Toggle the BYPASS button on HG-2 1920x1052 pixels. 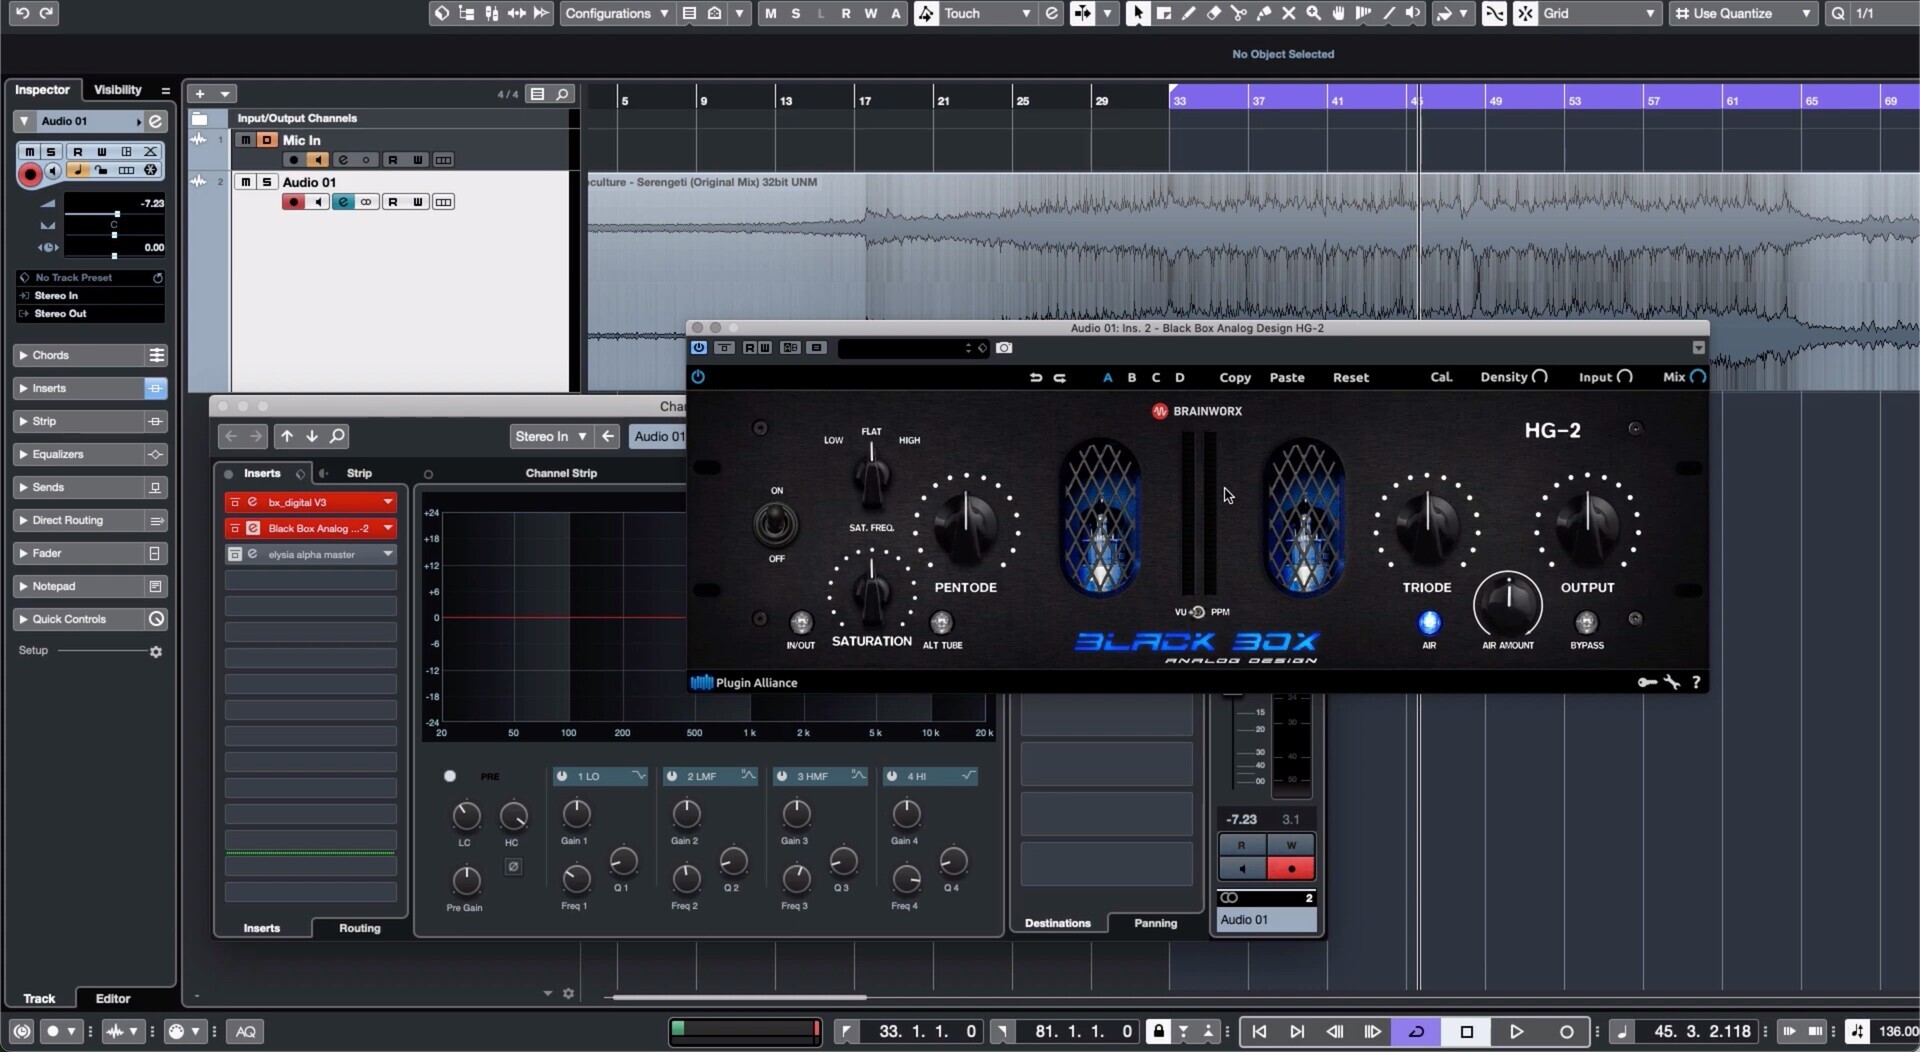point(1586,623)
